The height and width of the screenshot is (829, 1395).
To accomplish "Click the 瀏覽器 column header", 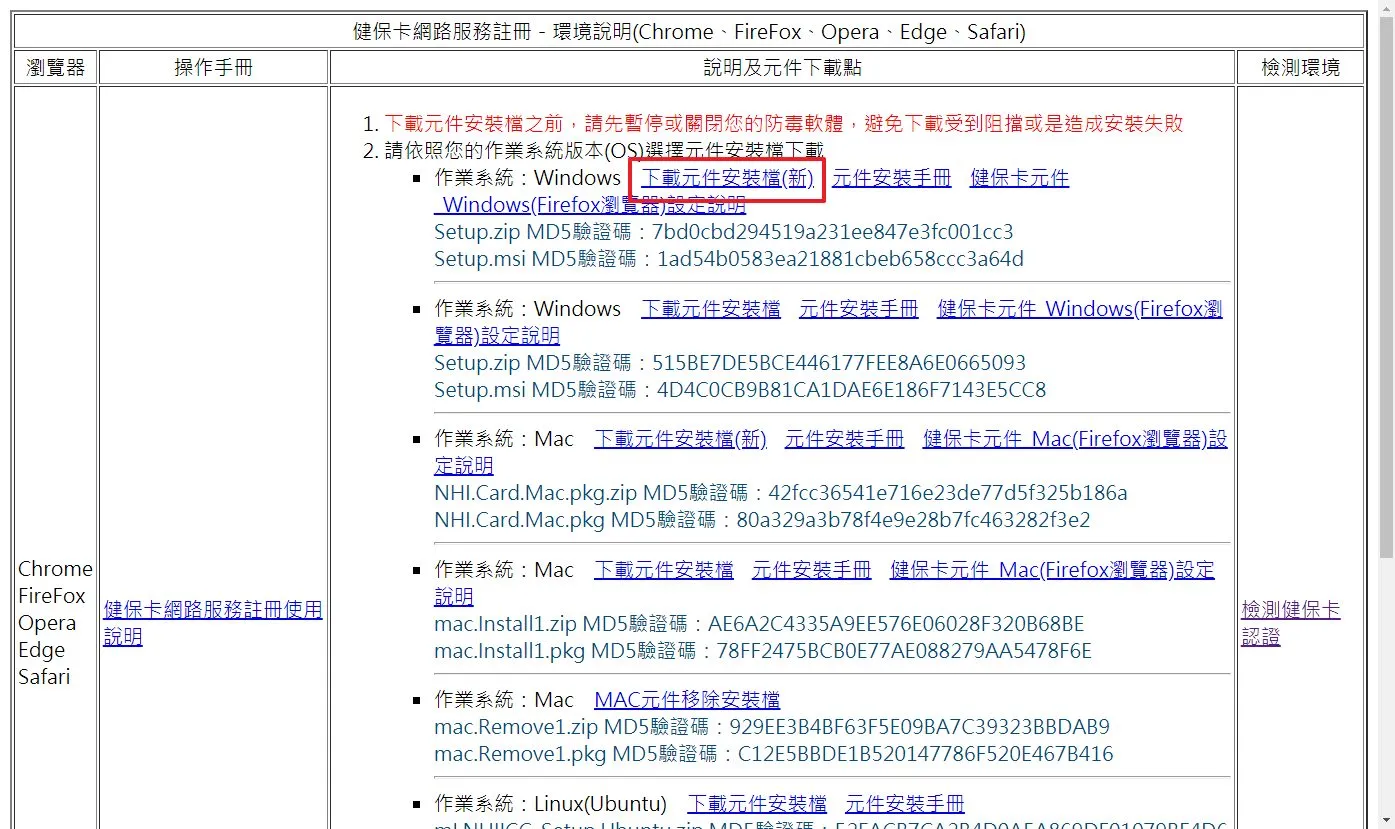I will (56, 68).
